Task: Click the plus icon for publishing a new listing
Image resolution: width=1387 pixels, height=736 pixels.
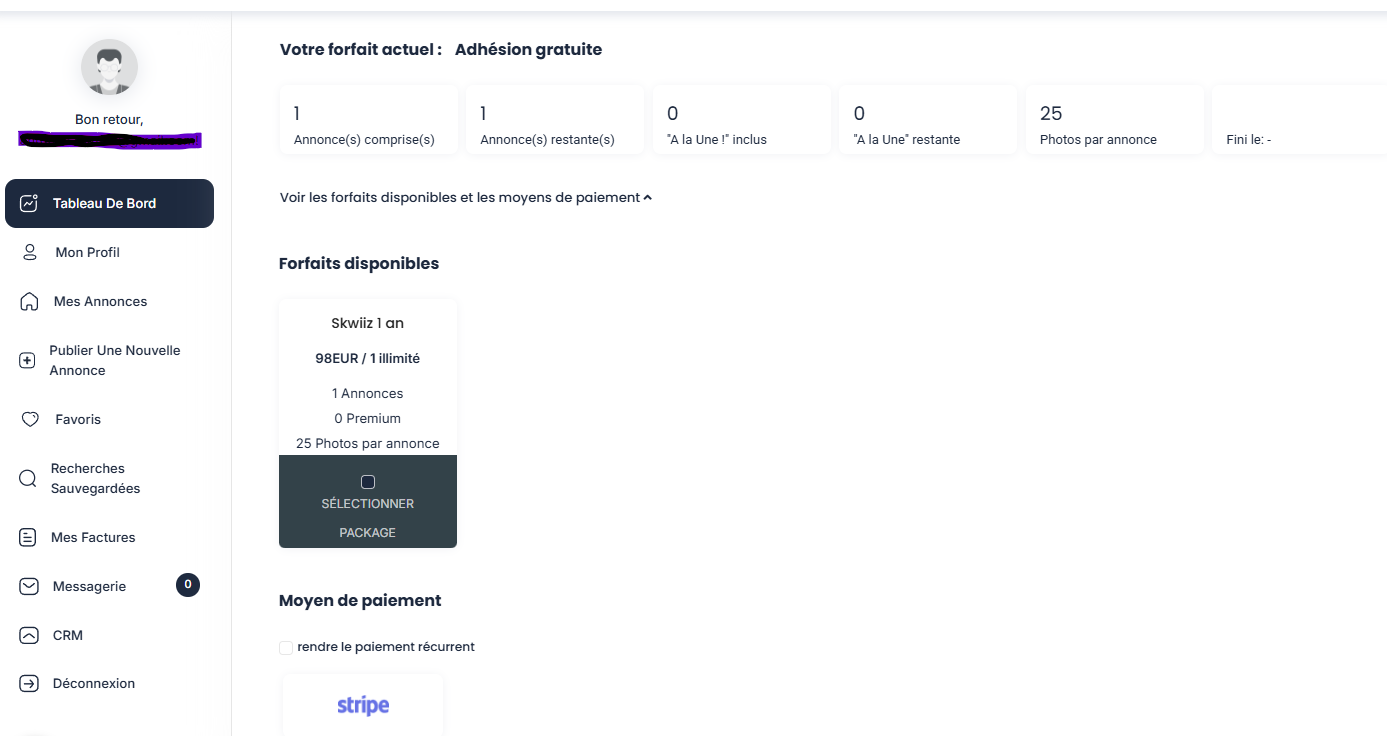Action: 28,361
